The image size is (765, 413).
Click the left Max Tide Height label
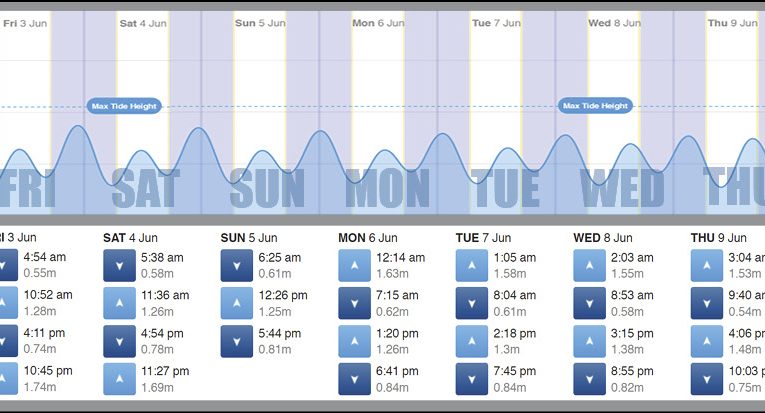tap(124, 106)
